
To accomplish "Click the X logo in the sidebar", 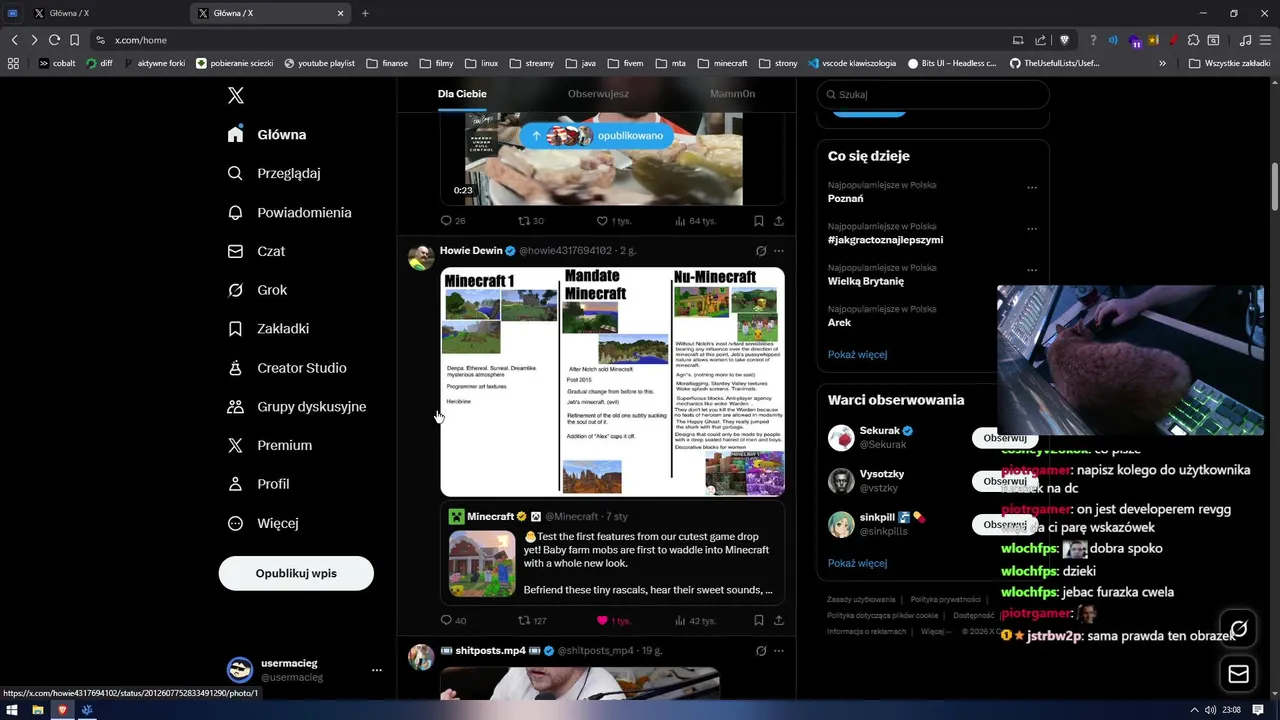I will [235, 95].
